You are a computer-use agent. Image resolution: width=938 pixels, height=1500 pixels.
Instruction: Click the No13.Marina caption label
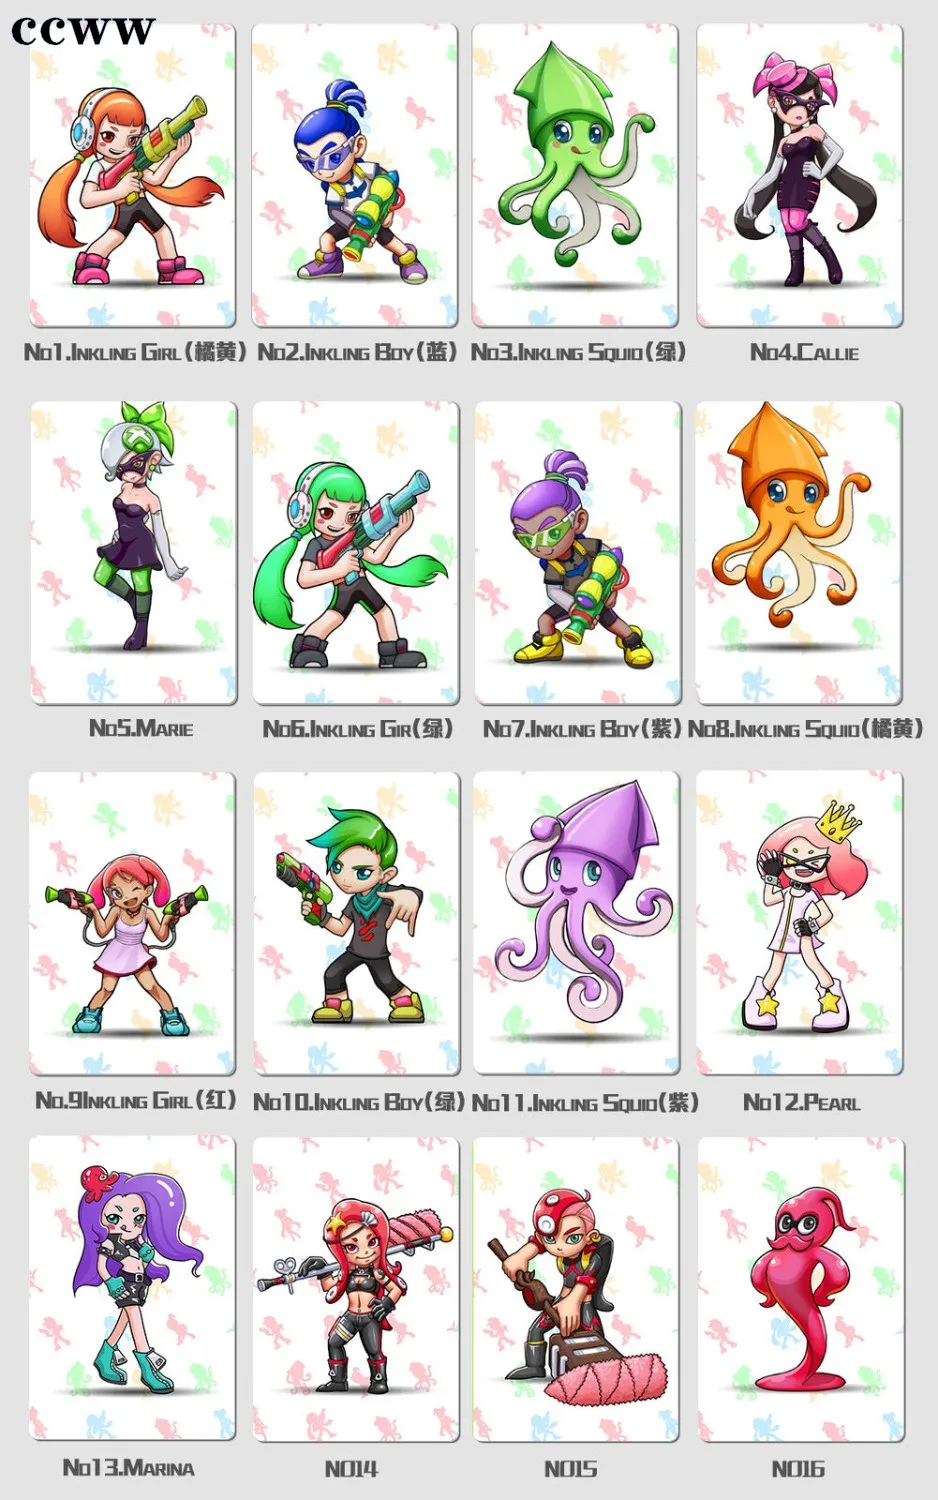(129, 1468)
